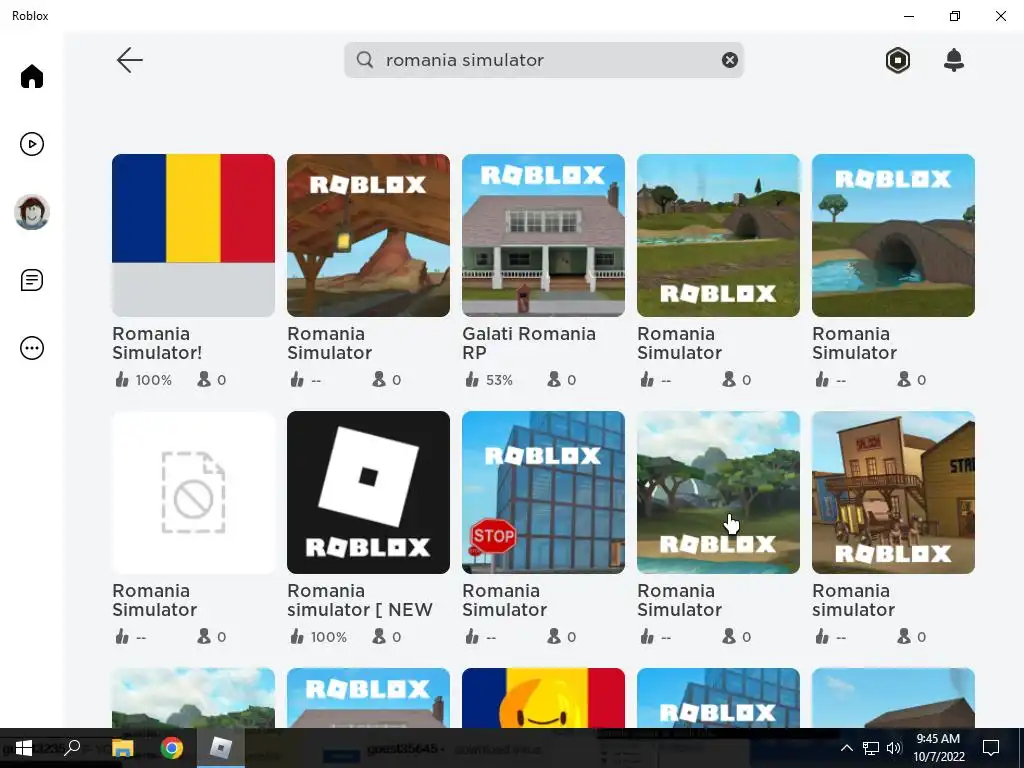Image resolution: width=1024 pixels, height=768 pixels.
Task: Show hidden tray icons chevron
Action: point(846,748)
